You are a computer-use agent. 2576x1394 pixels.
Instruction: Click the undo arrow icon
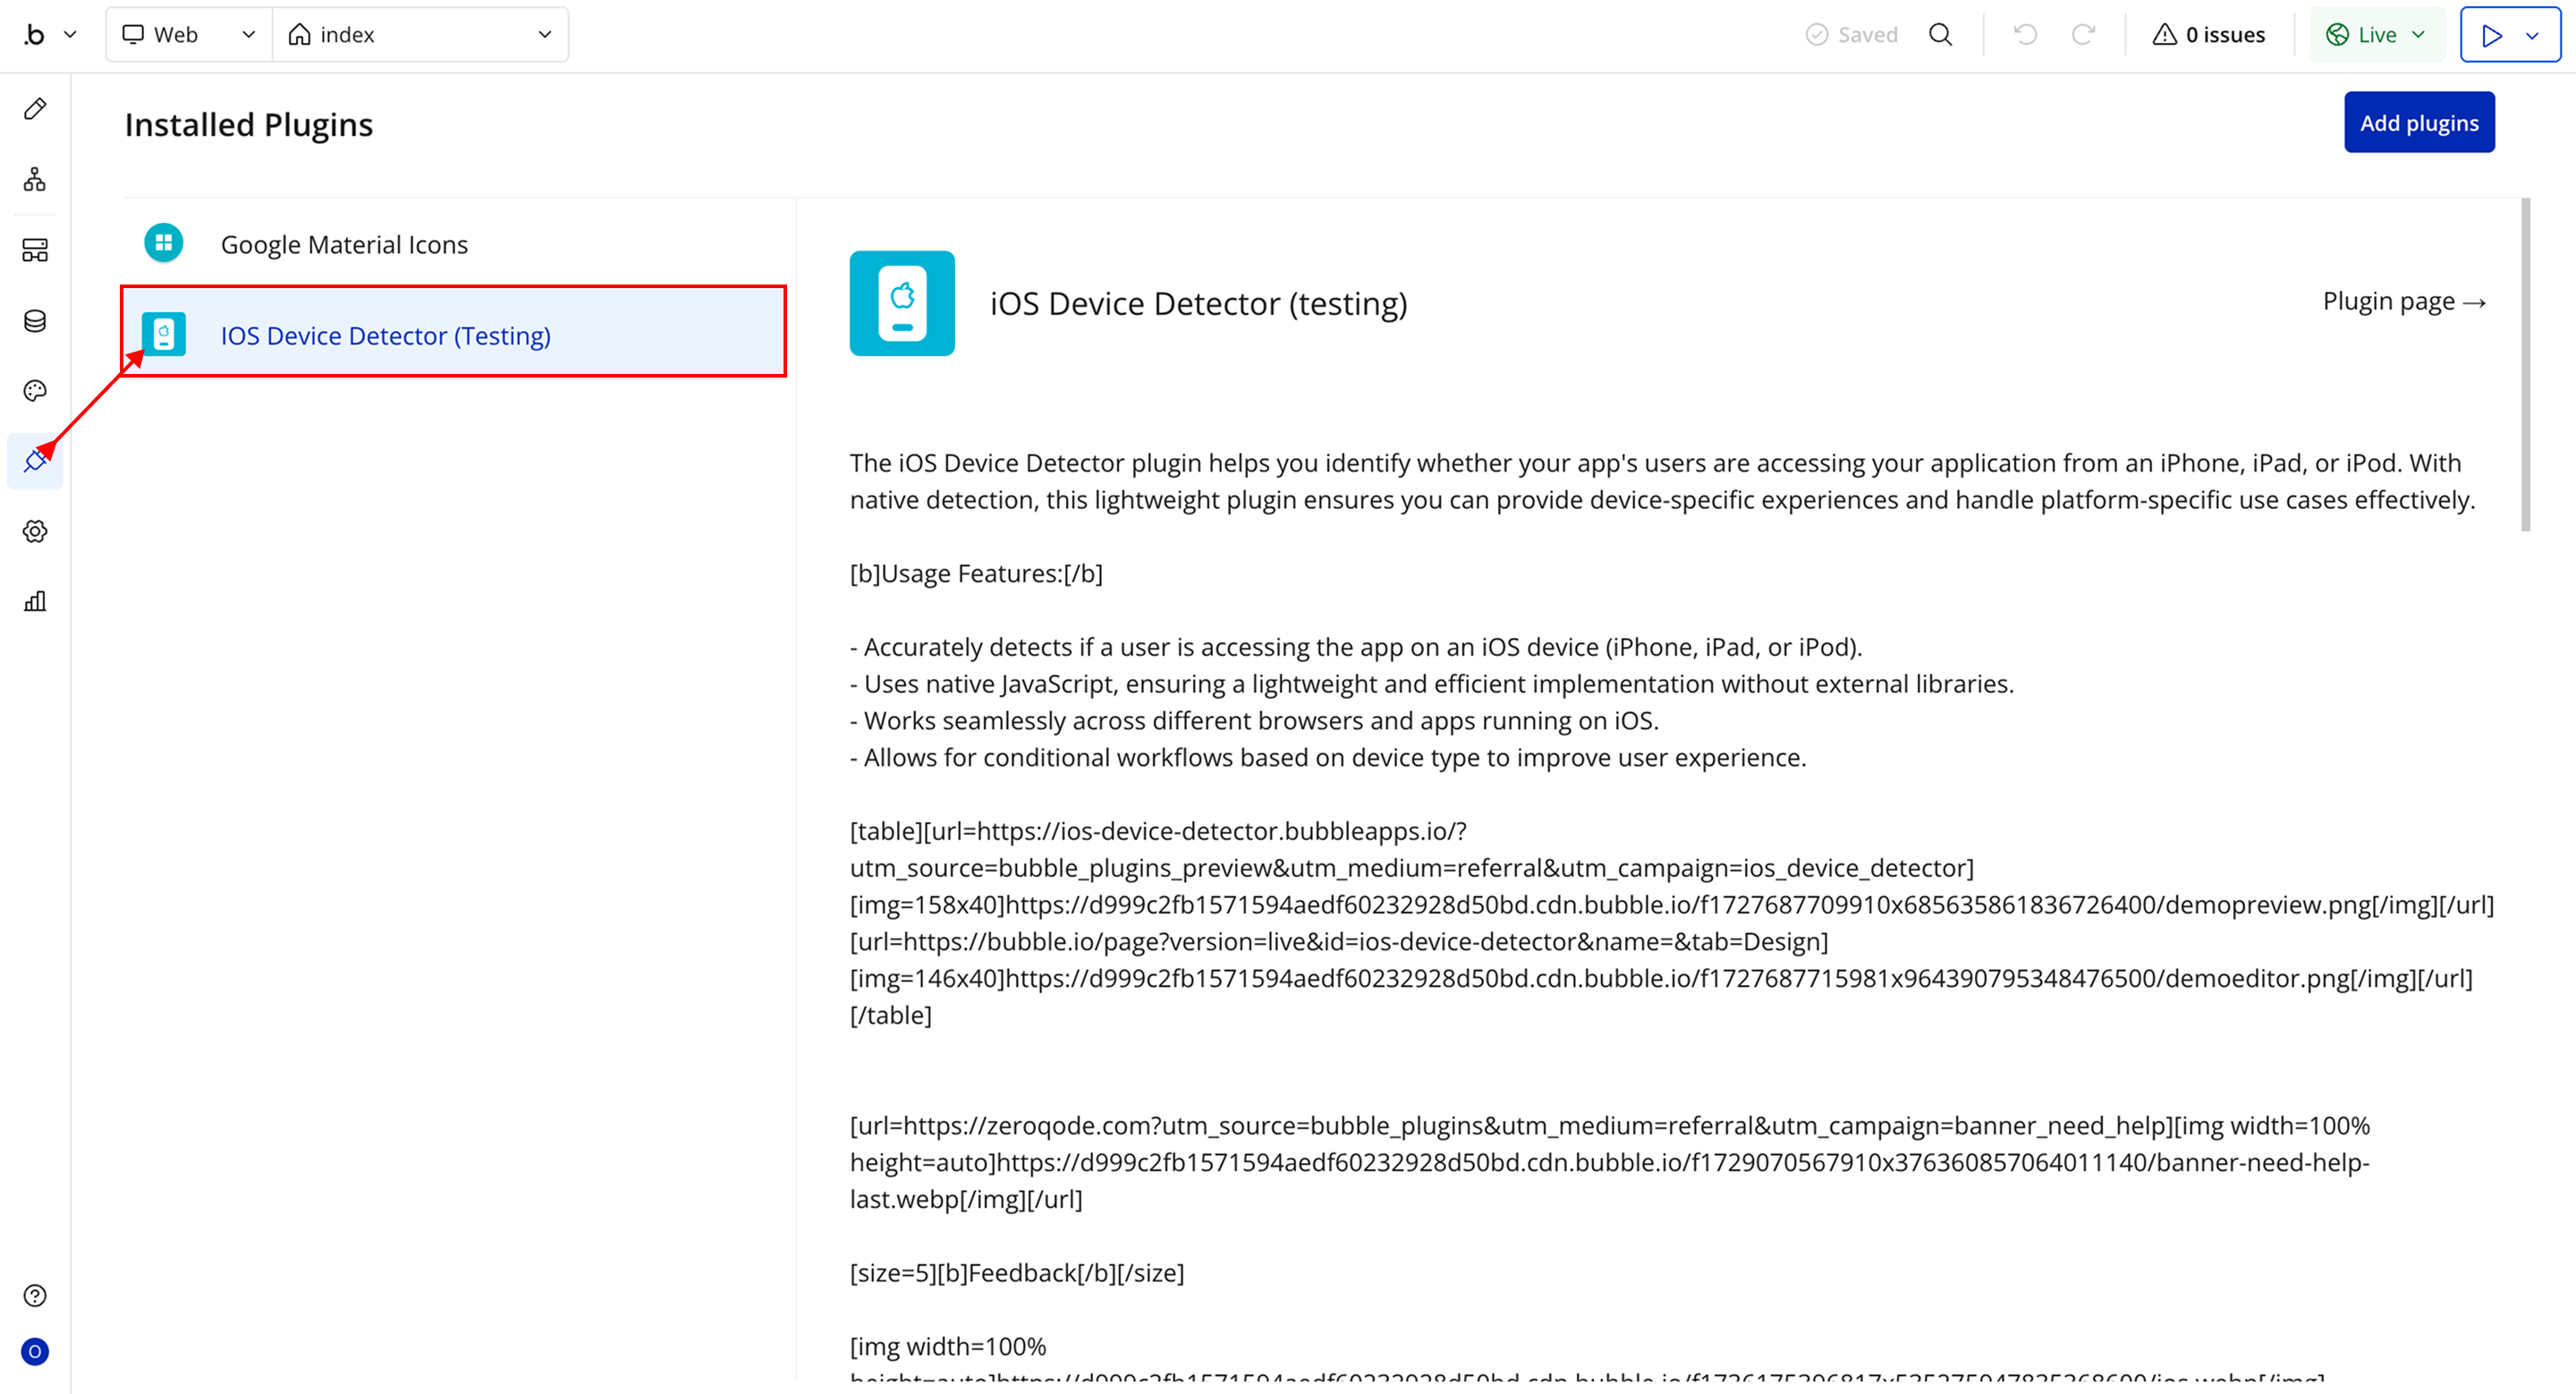(2025, 35)
